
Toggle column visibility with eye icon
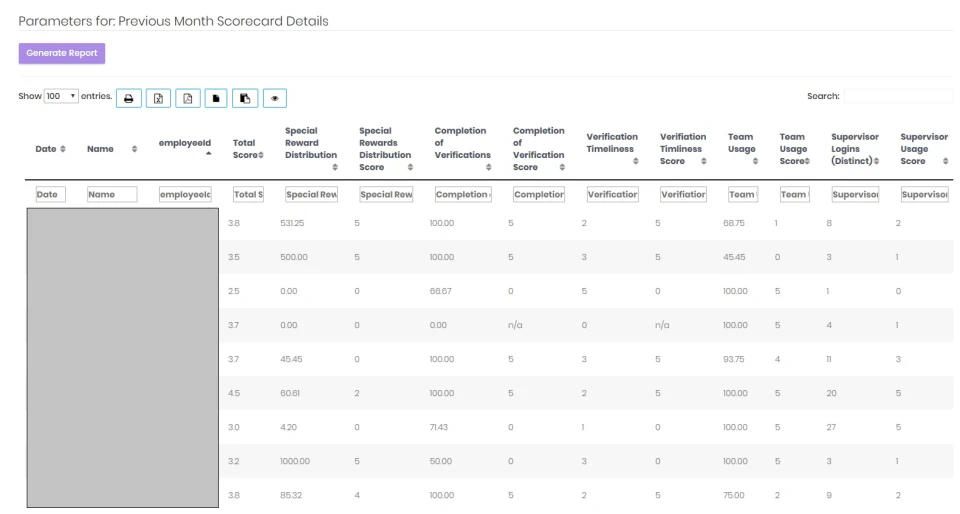(274, 98)
